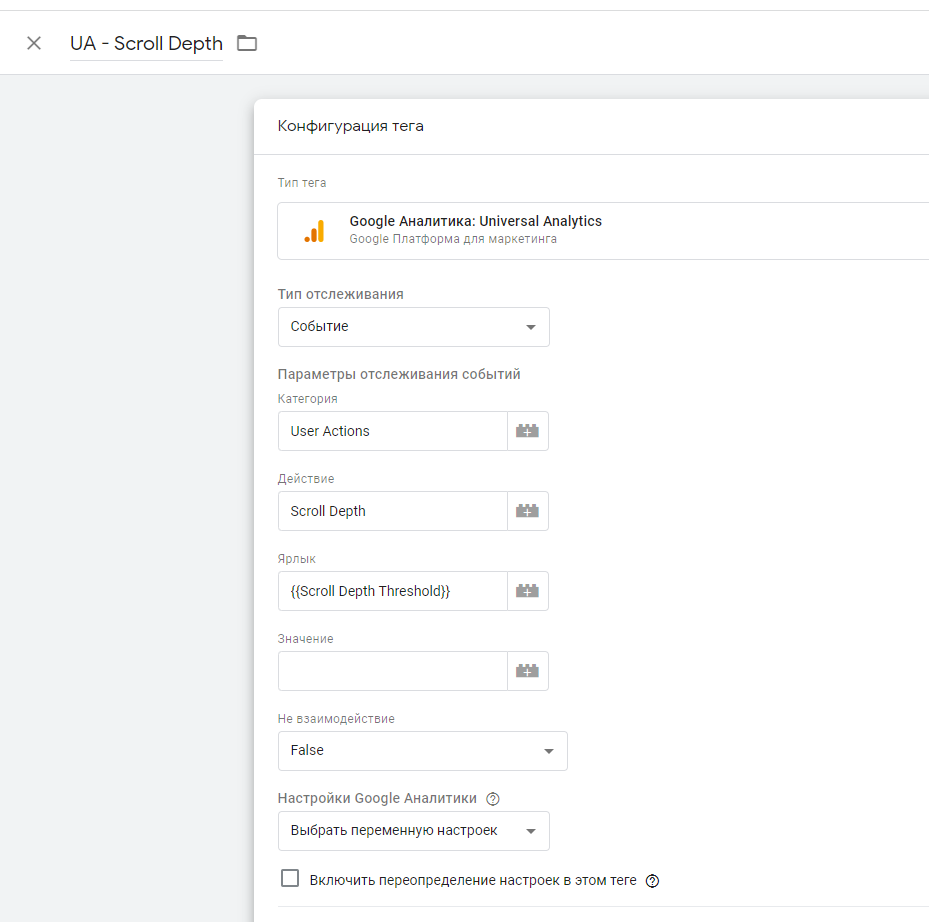This screenshot has width=929, height=922.
Task: Click the Категория field with User Actions
Action: (392, 431)
